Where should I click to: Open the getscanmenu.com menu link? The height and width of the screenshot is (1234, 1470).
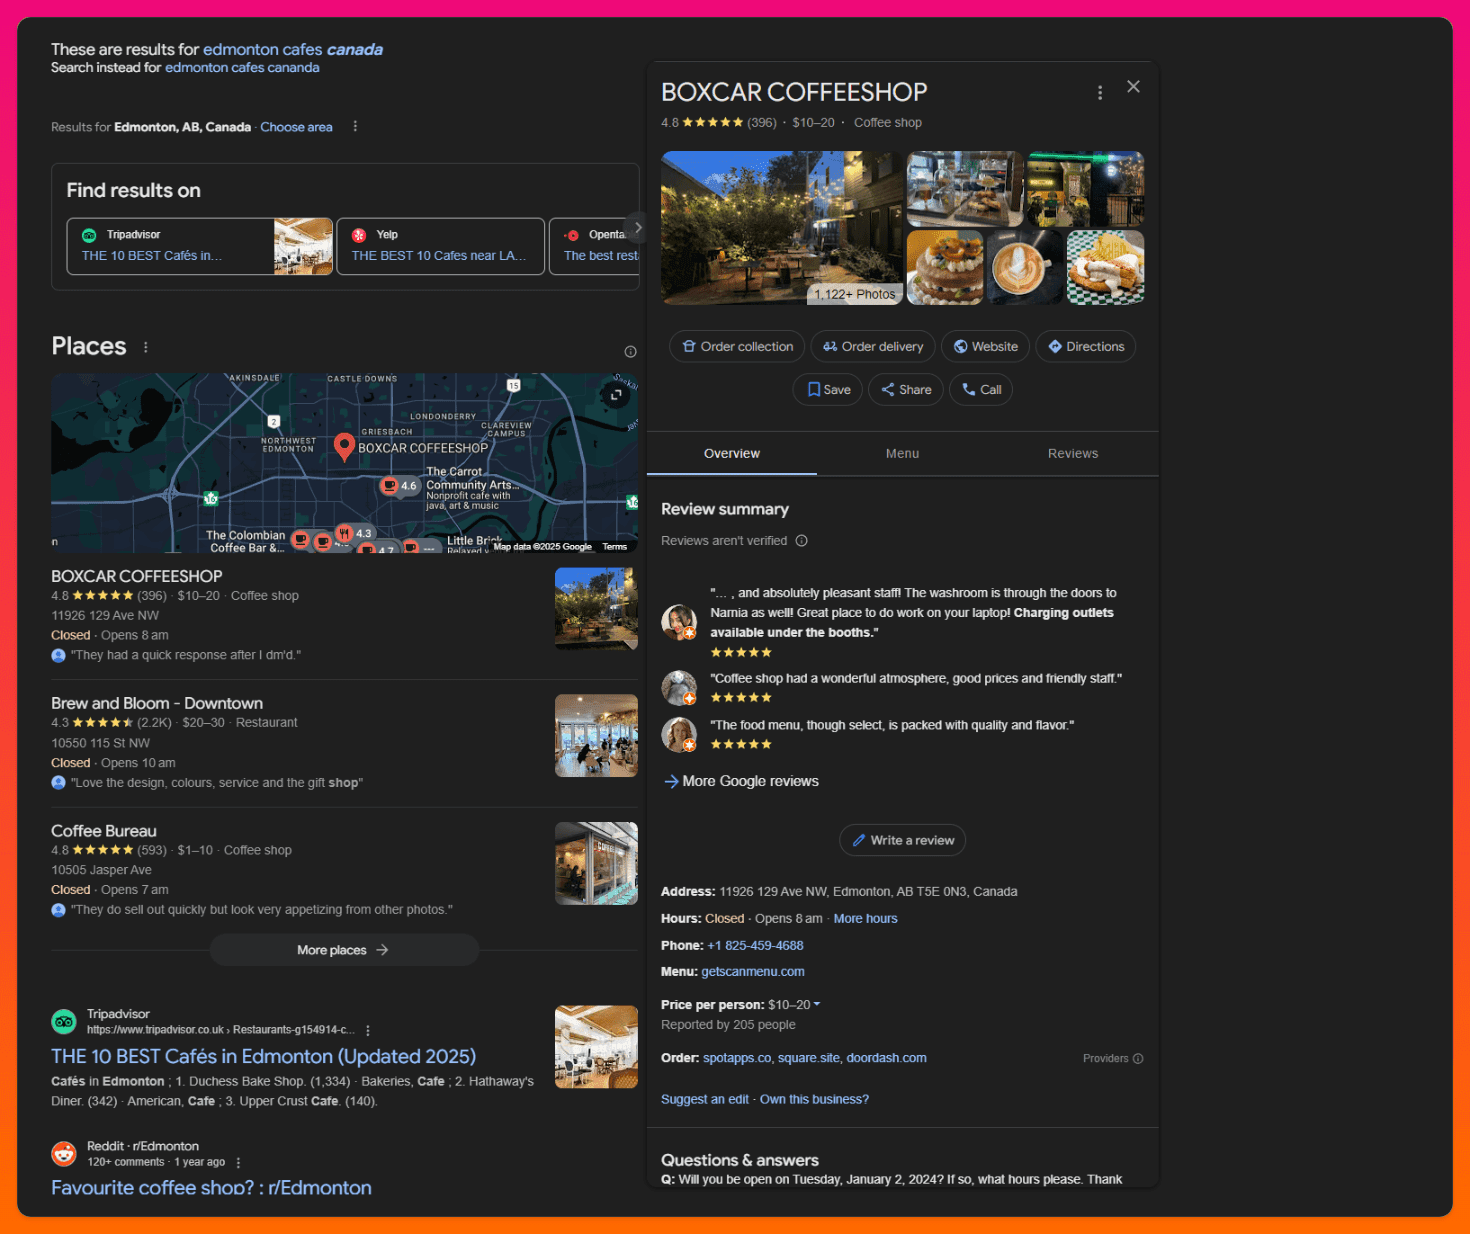click(753, 972)
